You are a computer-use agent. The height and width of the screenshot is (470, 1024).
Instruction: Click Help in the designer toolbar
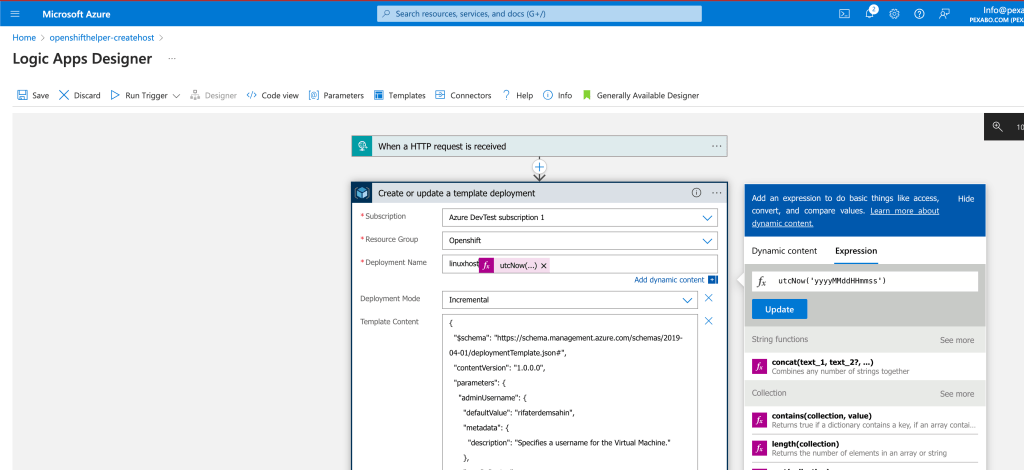click(x=517, y=95)
